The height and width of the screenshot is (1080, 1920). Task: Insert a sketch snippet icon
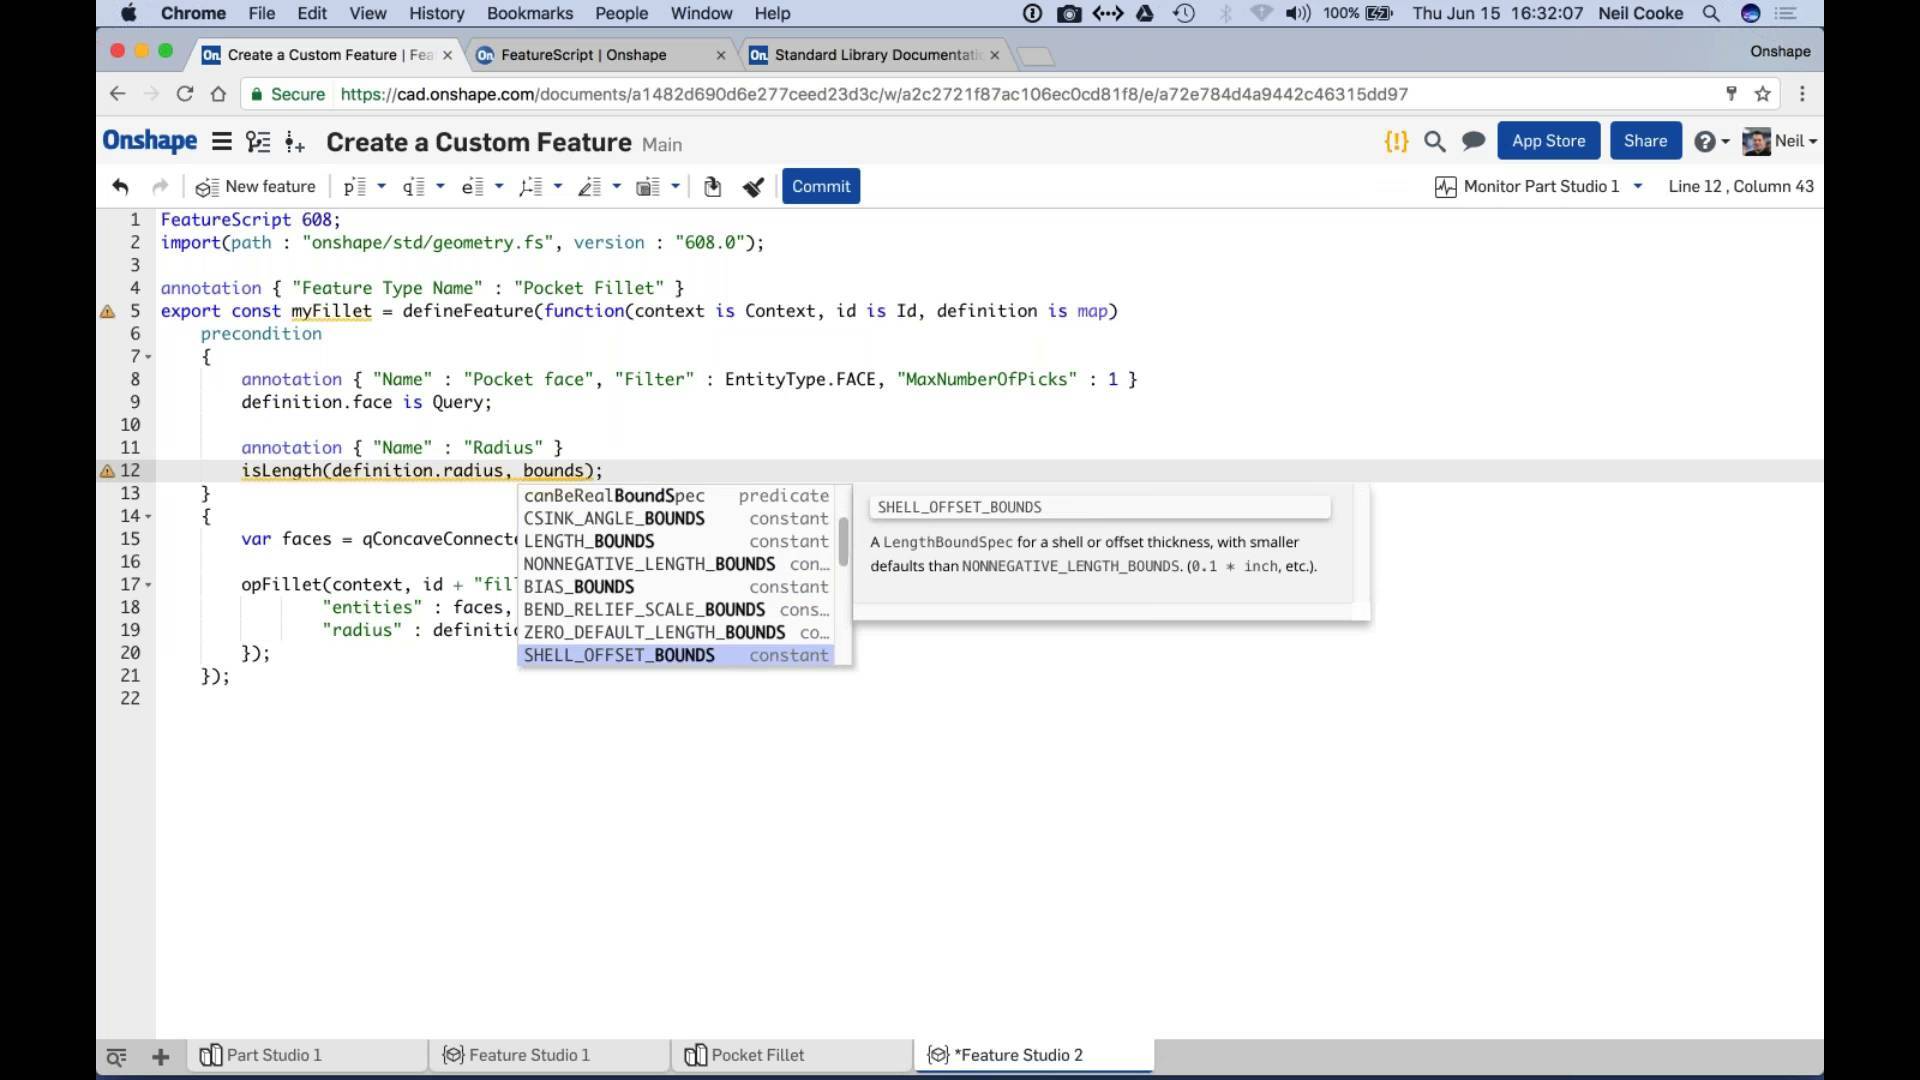pyautogui.click(x=590, y=186)
